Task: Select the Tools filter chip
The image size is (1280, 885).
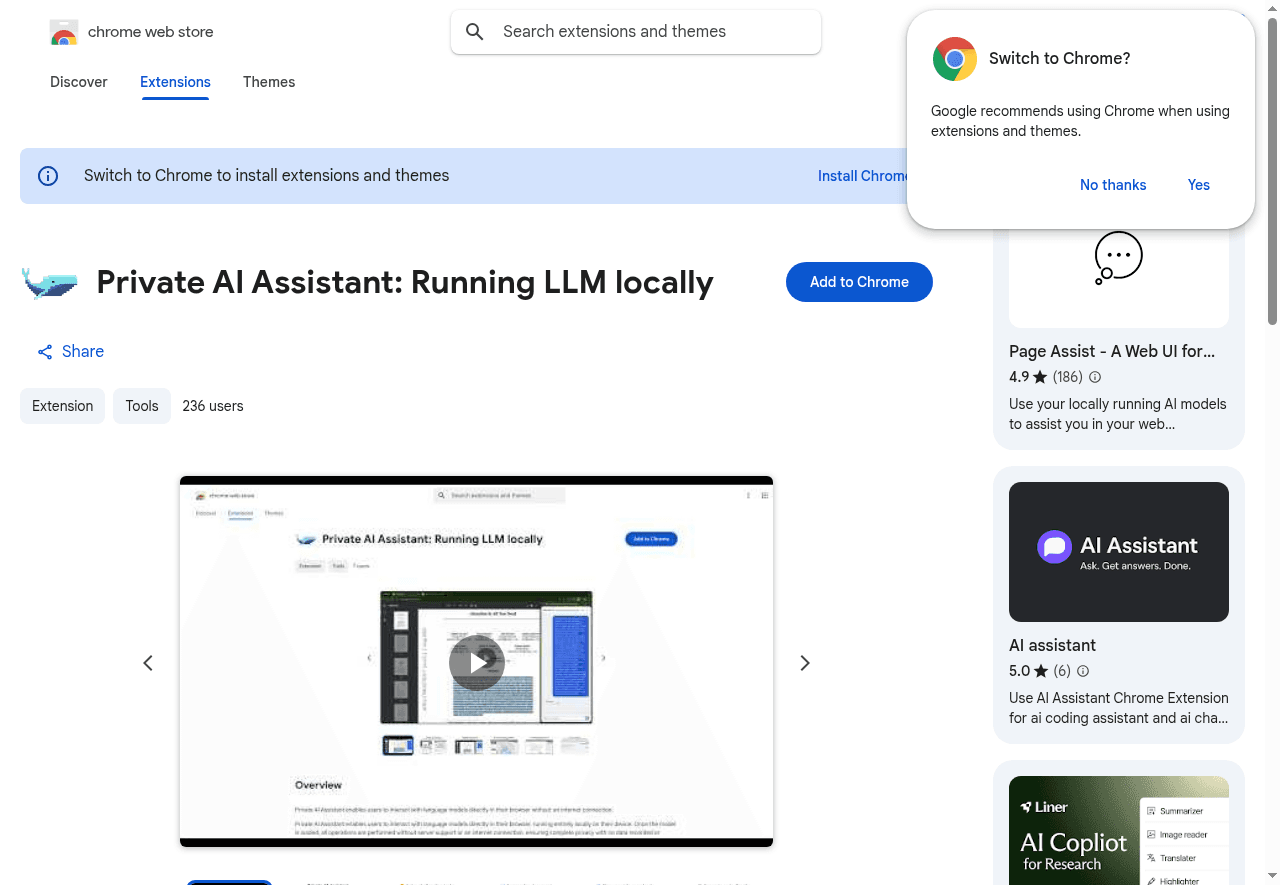Action: pyautogui.click(x=141, y=406)
